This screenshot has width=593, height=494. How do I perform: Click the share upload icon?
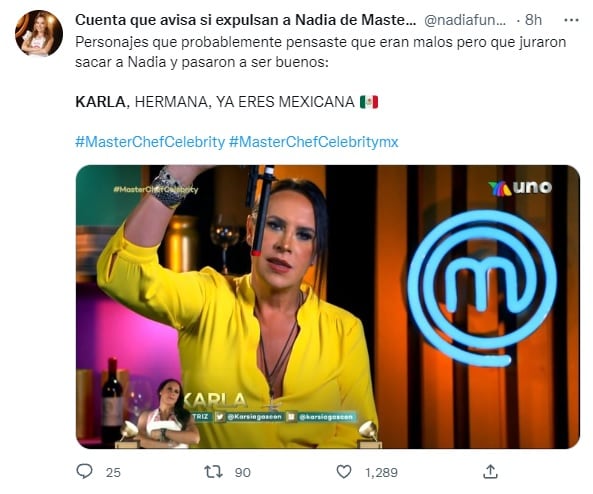point(490,472)
